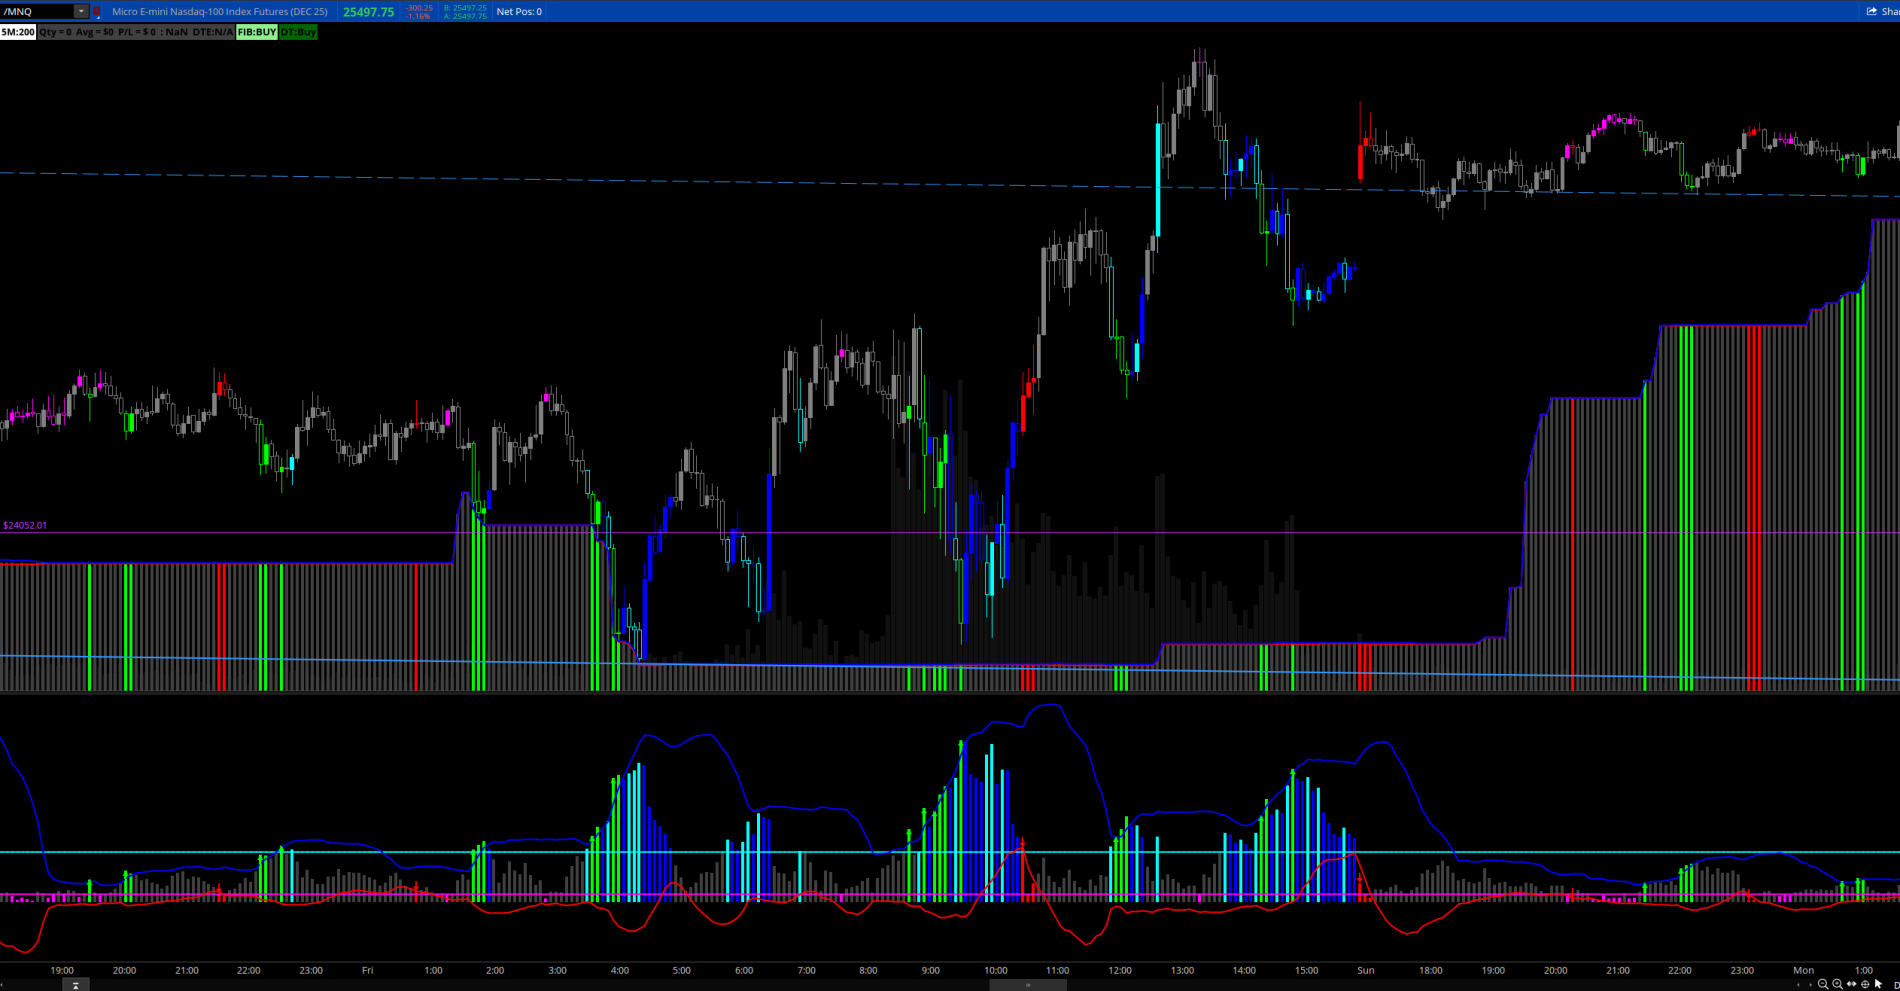Click the DT:Buy signal label

pos(298,32)
